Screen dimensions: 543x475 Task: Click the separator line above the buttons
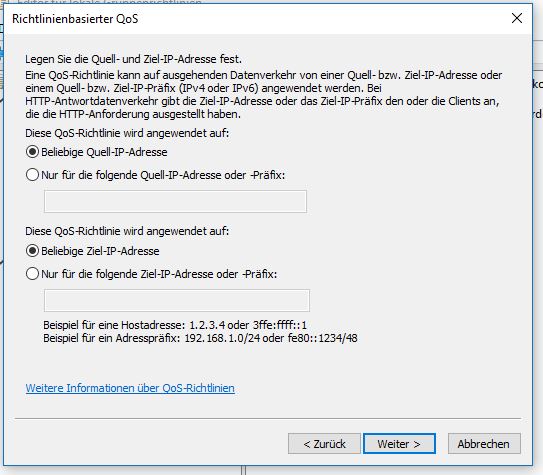[x=268, y=418]
